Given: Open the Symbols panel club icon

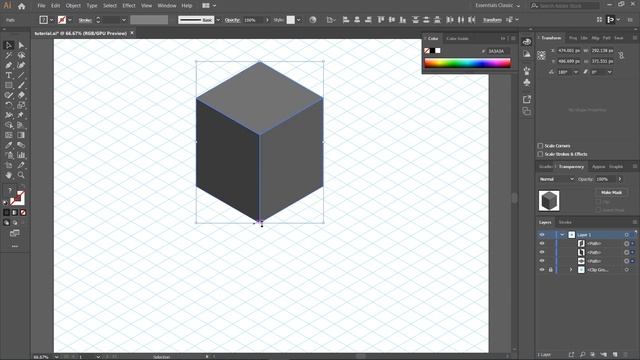Looking at the screenshot, I should pyautogui.click(x=527, y=83).
